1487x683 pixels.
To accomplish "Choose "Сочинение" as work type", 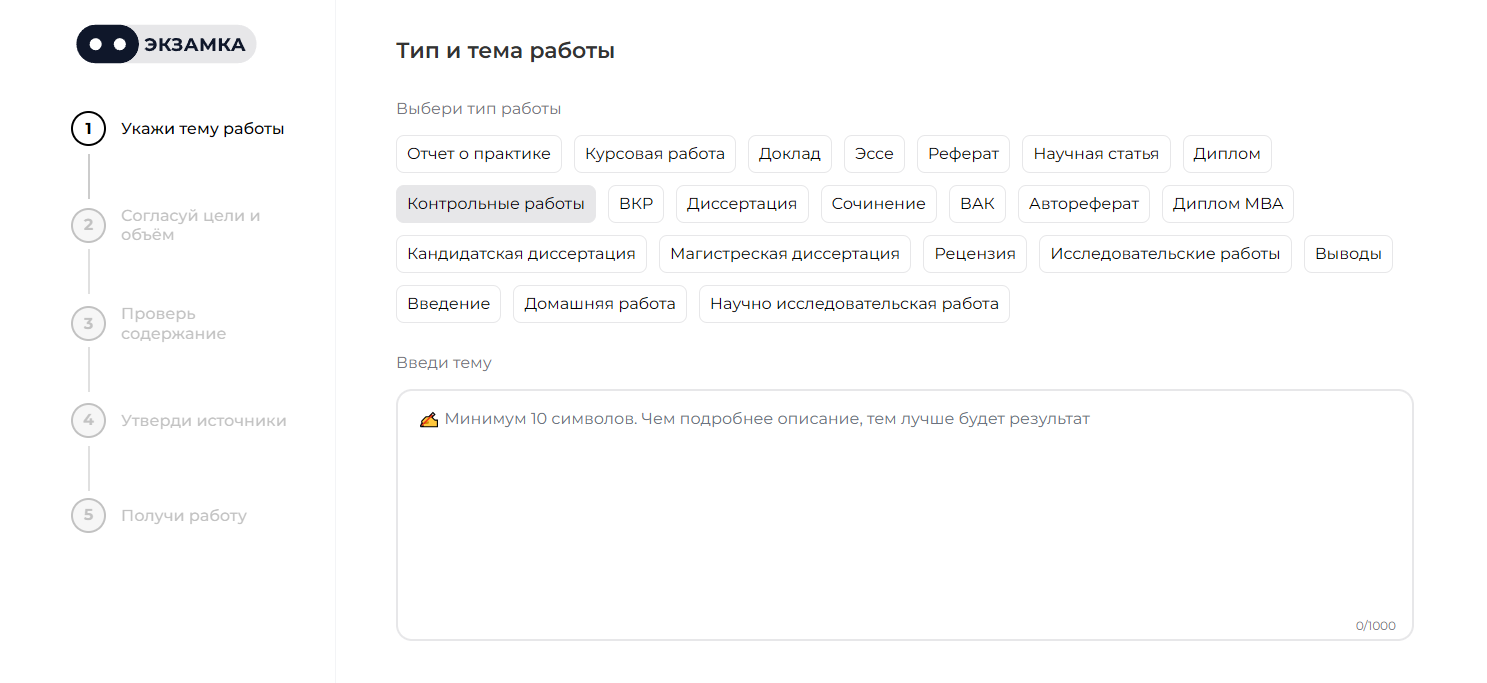I will tap(877, 203).
